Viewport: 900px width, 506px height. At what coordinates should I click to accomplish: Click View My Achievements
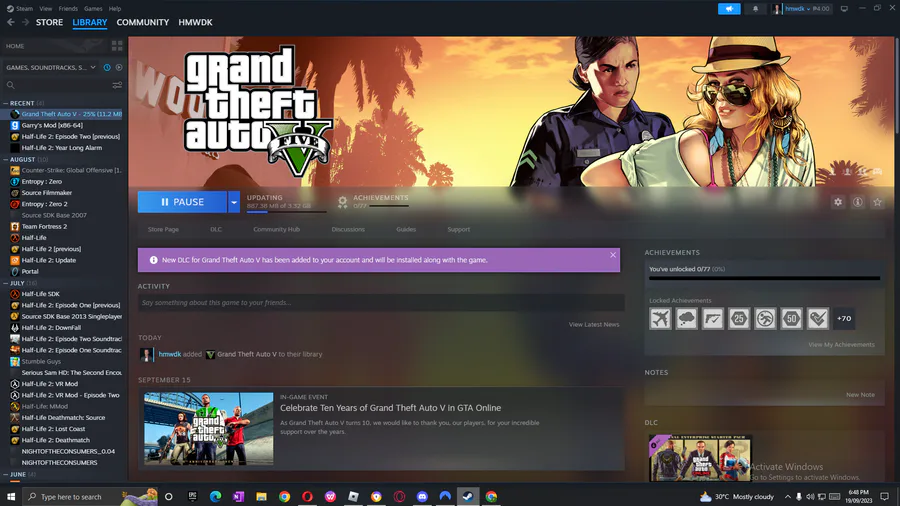click(841, 345)
